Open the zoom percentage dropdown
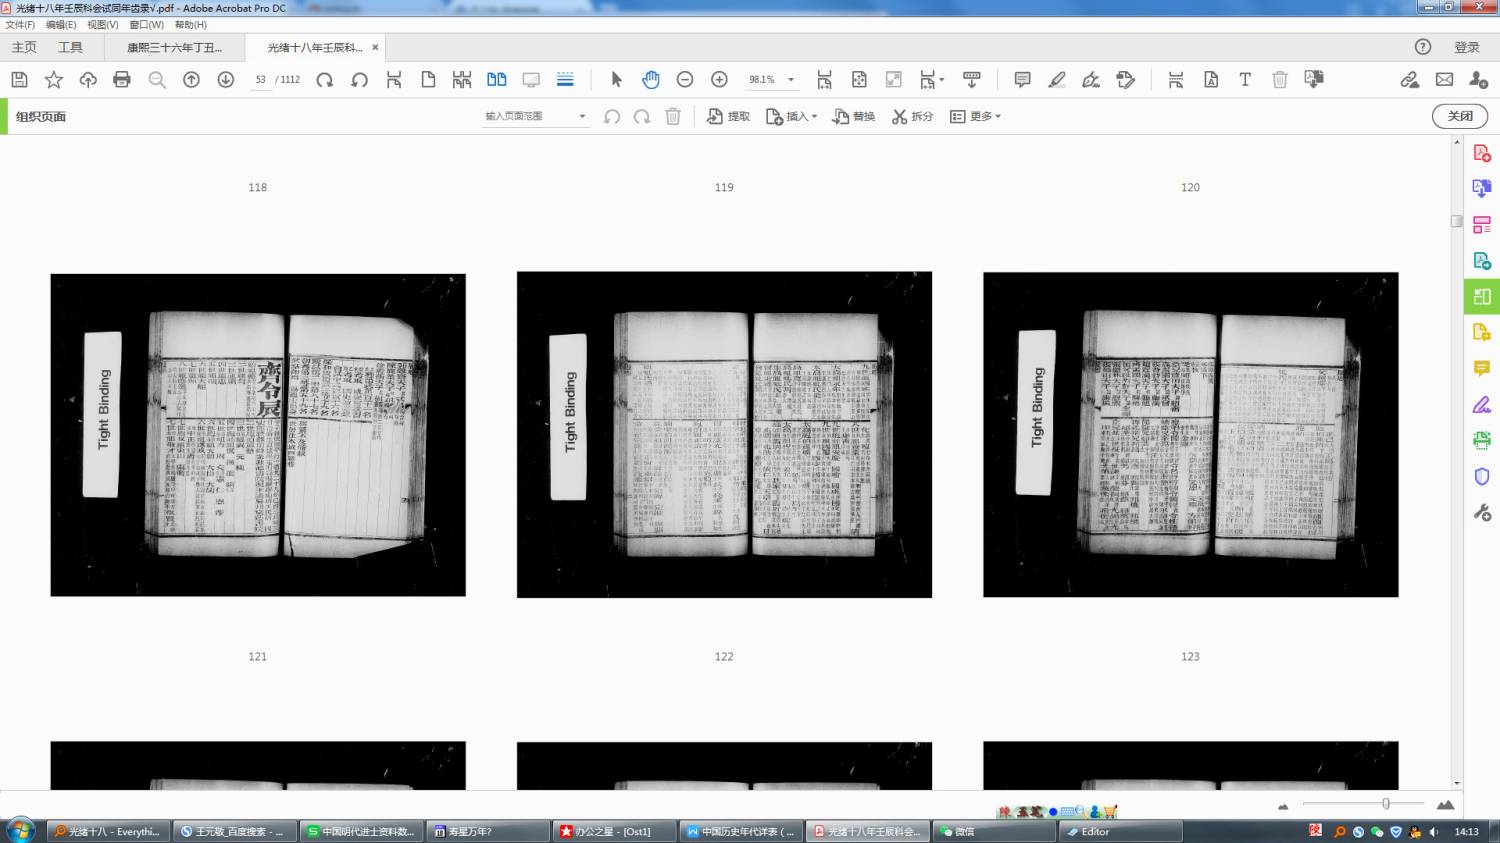Viewport: 1500px width, 843px height. coord(791,80)
